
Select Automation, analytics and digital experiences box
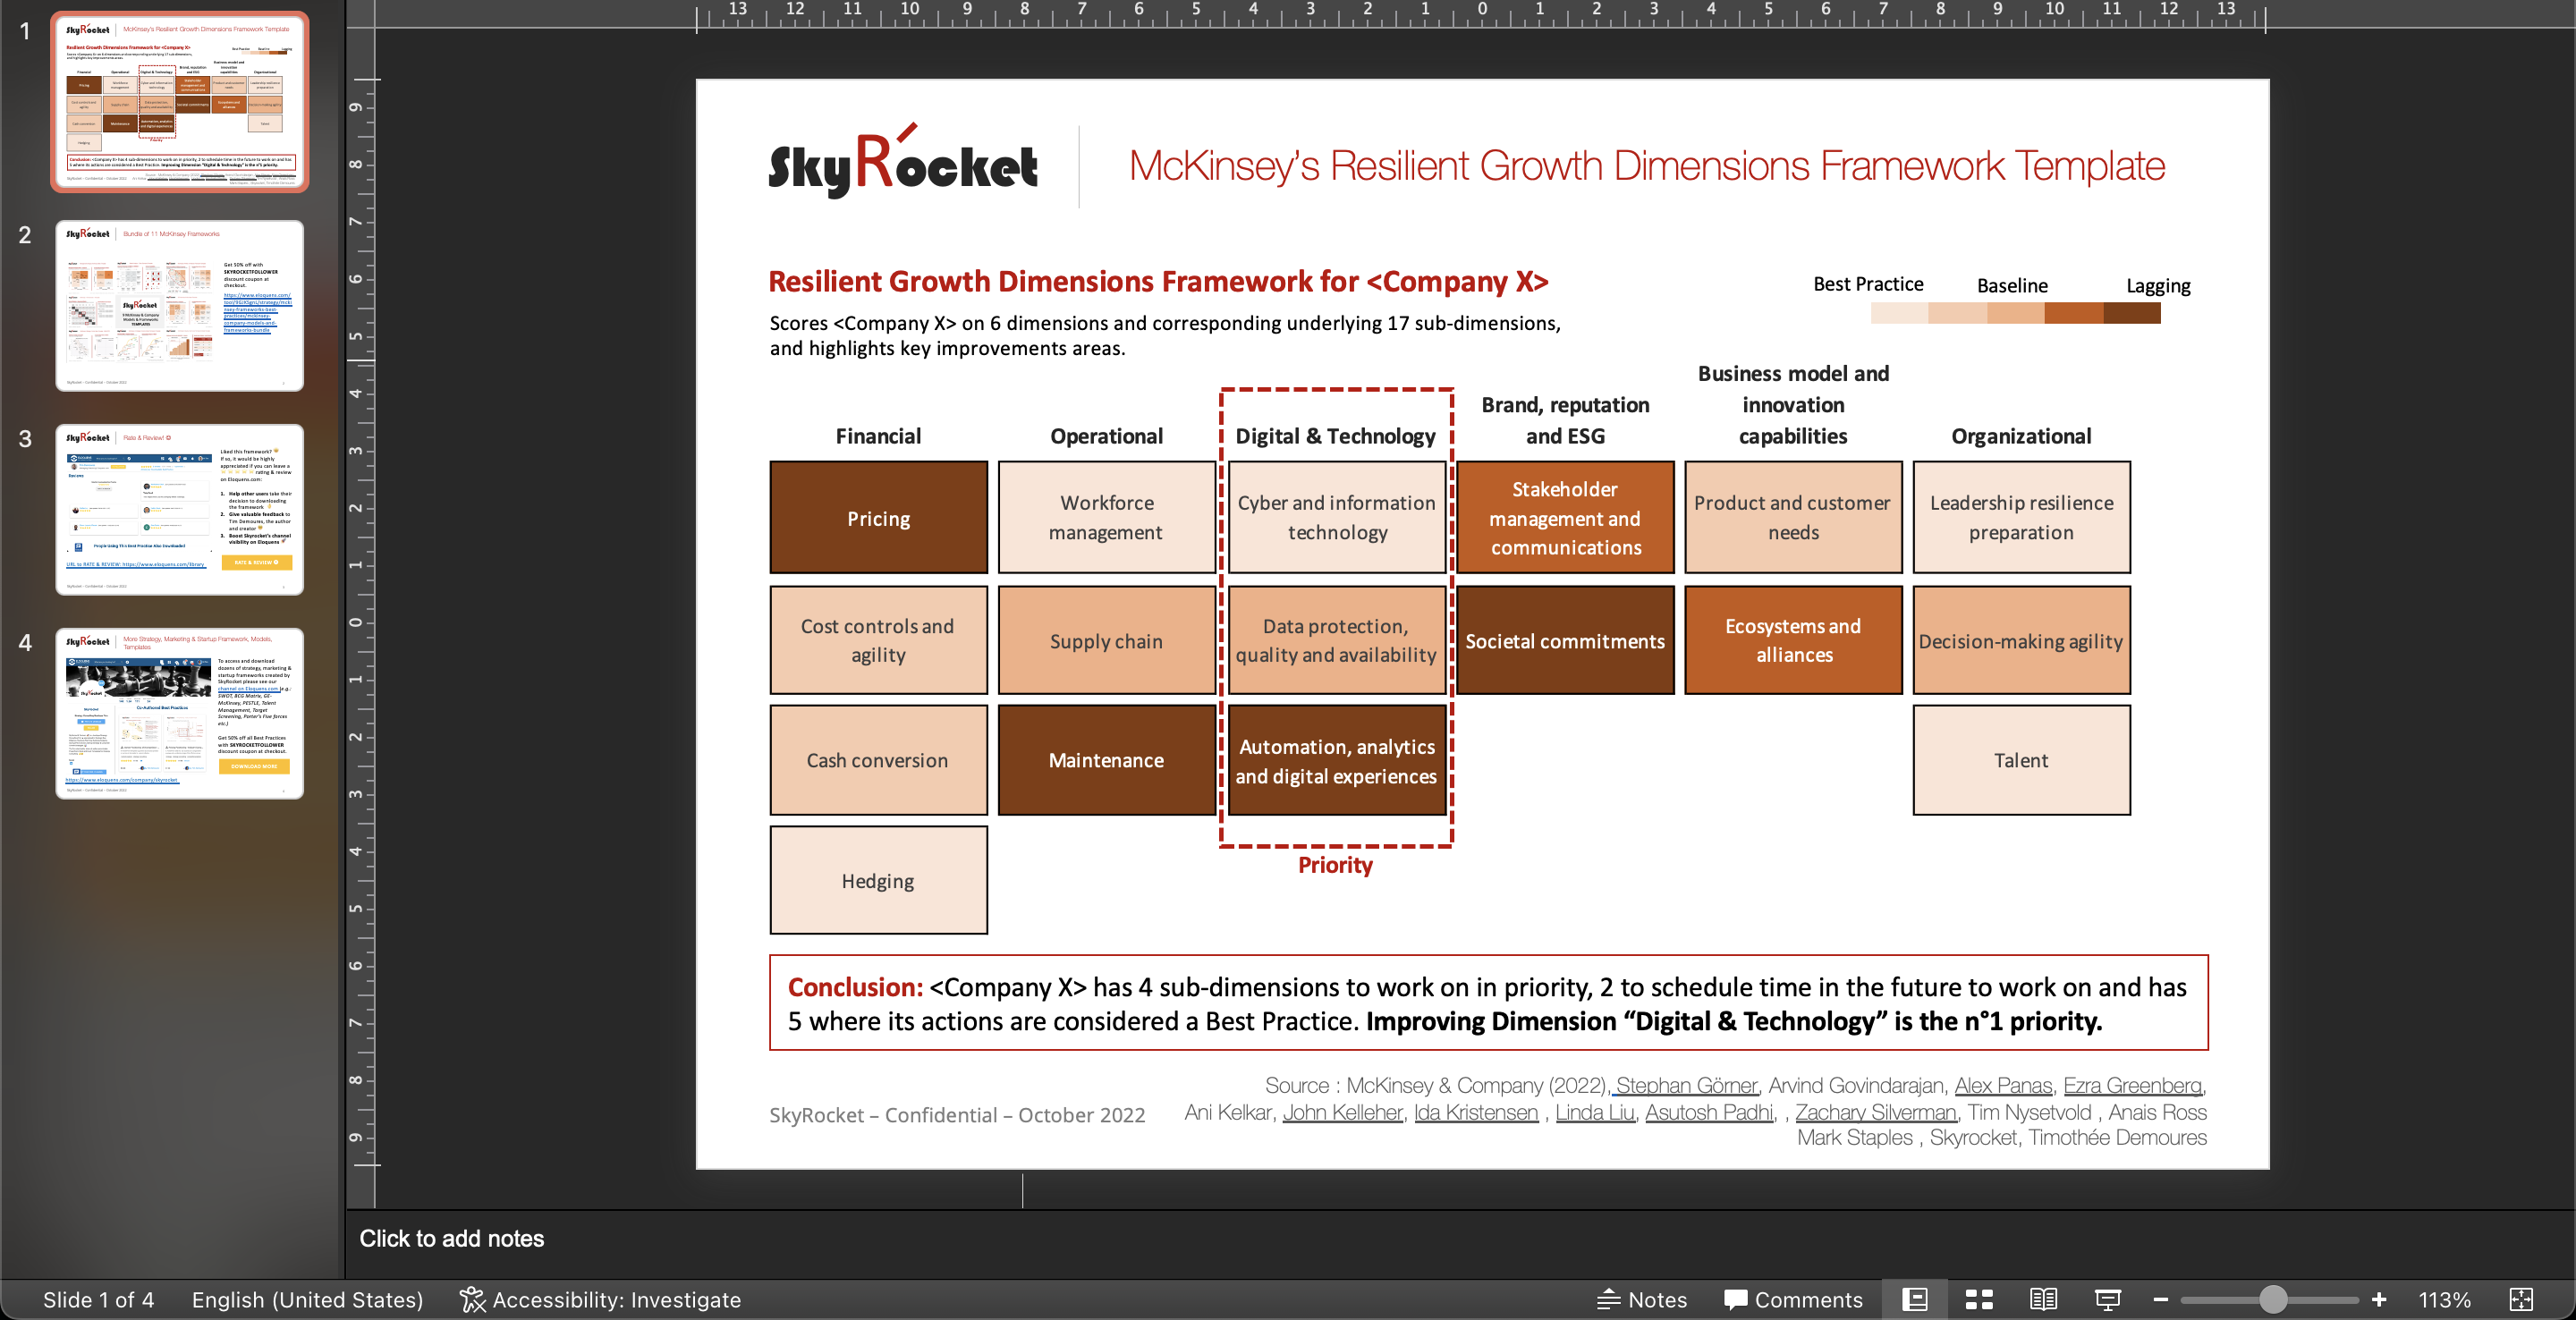click(x=1337, y=760)
